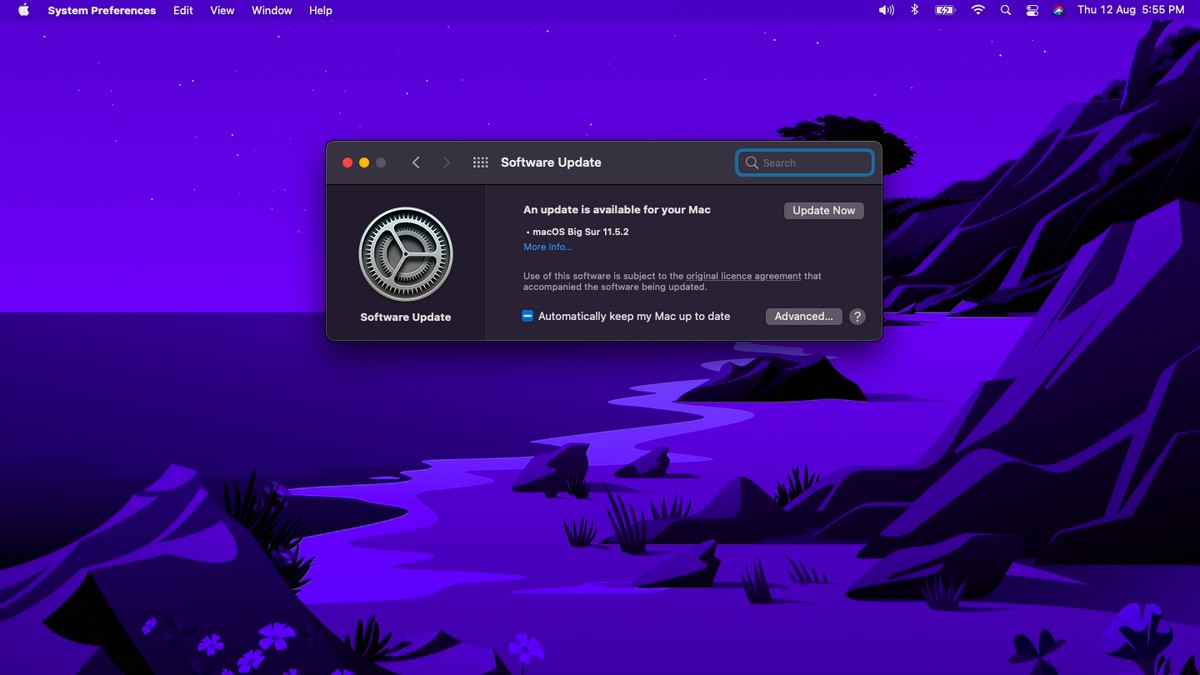Open the volume icon in the menu bar

(885, 10)
